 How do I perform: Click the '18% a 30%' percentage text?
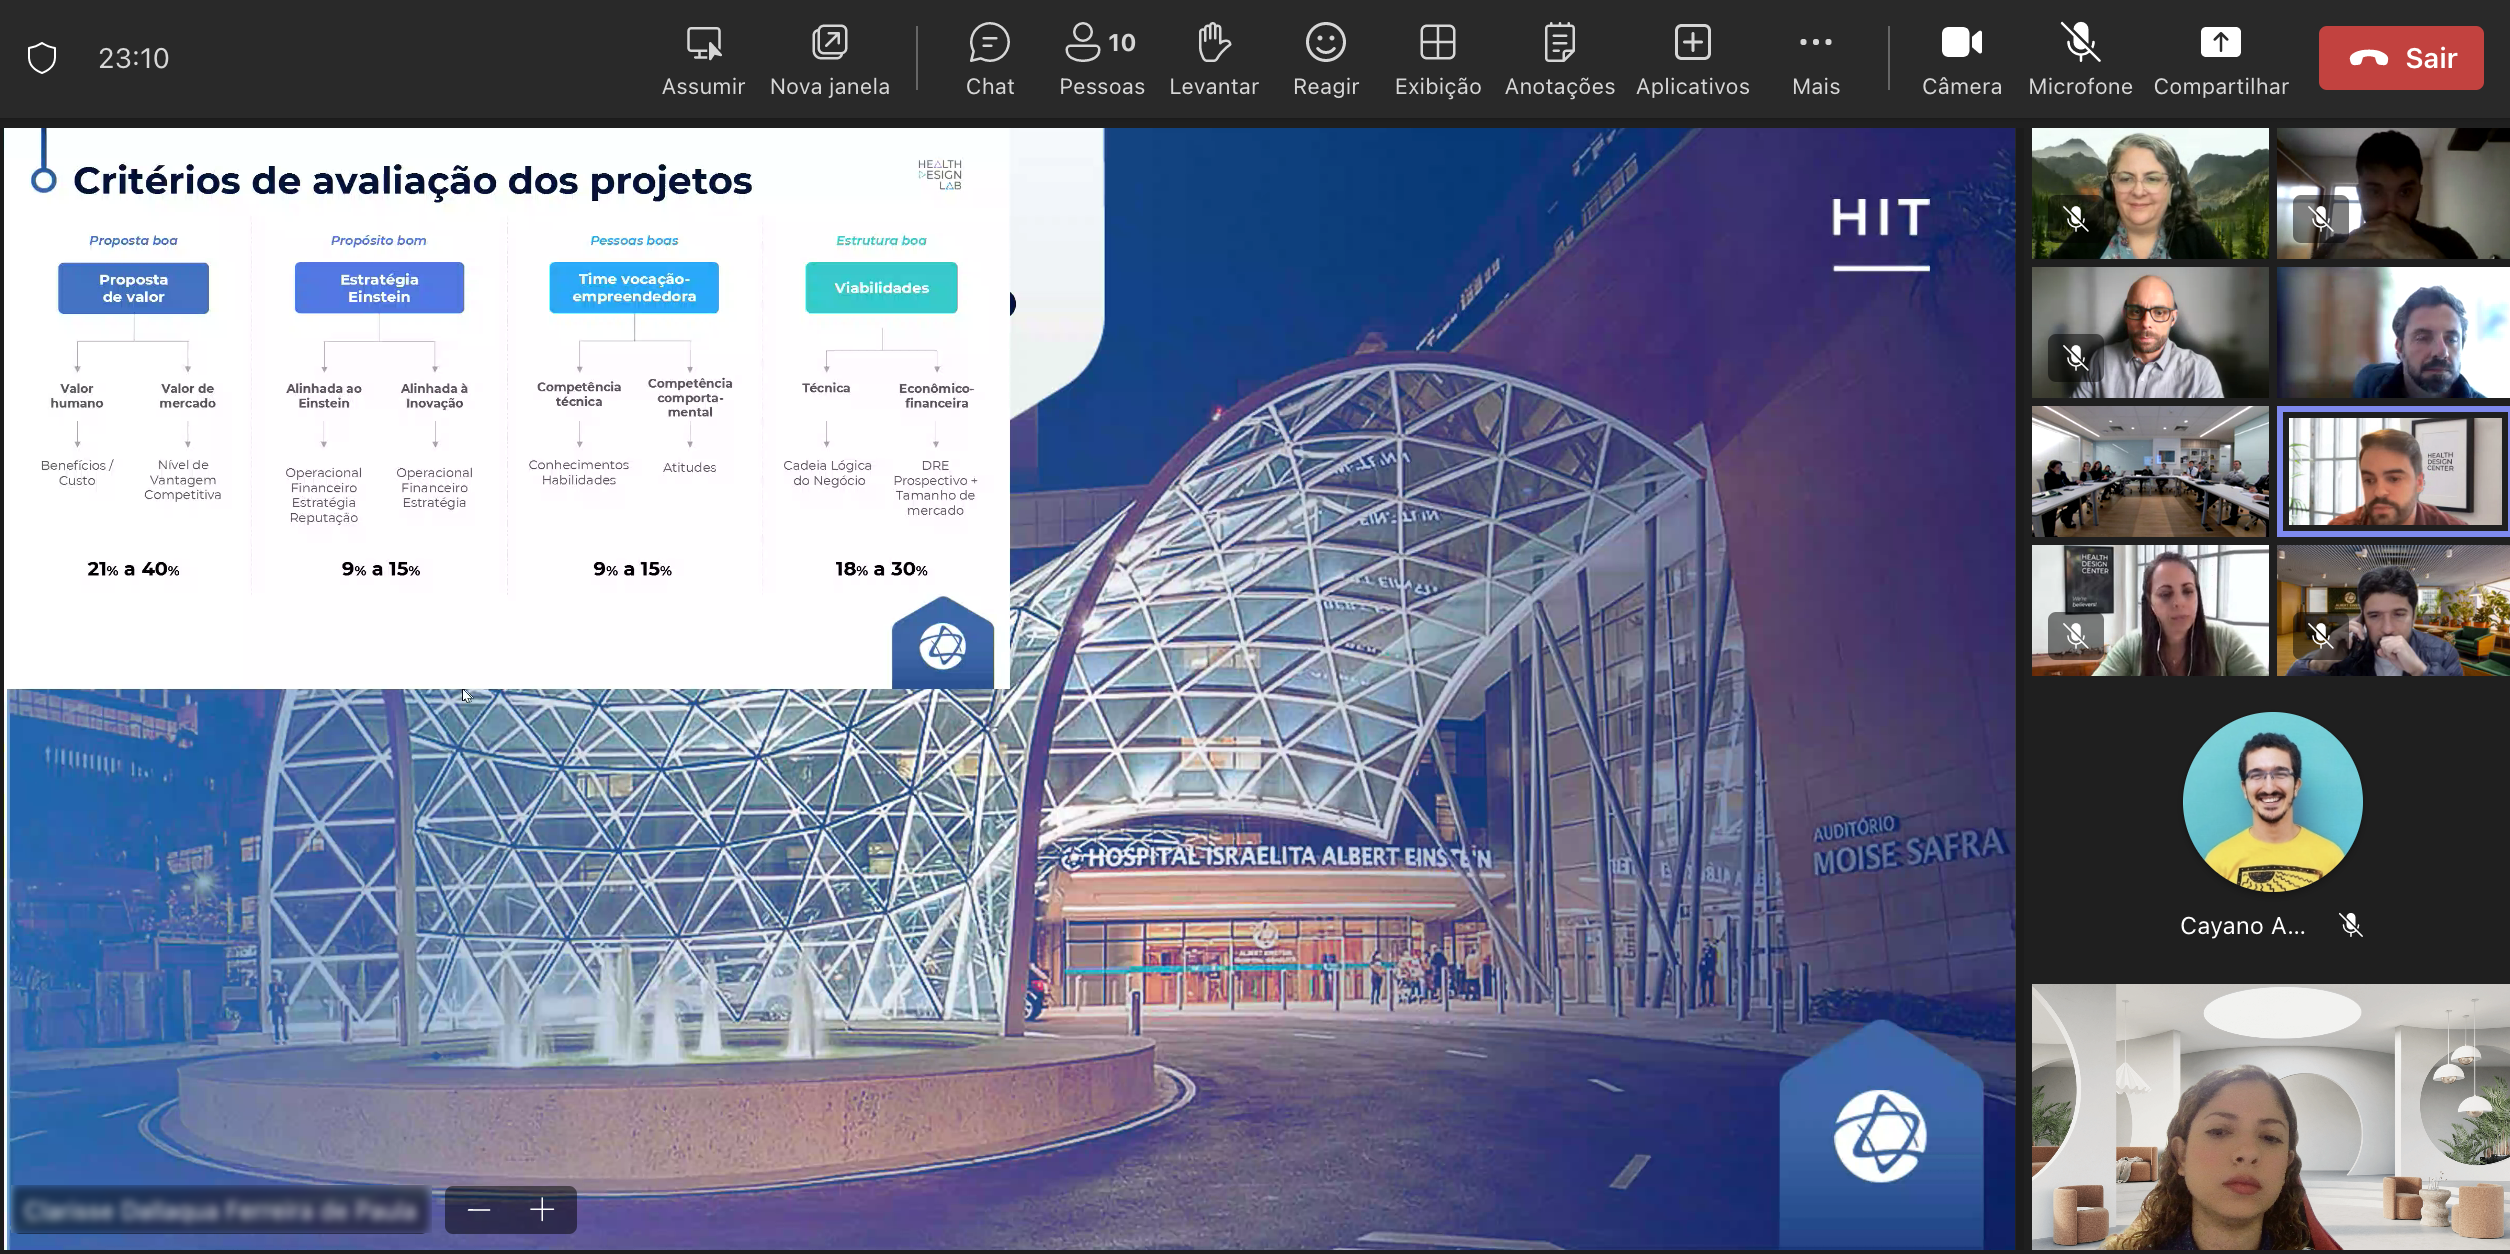coord(881,569)
